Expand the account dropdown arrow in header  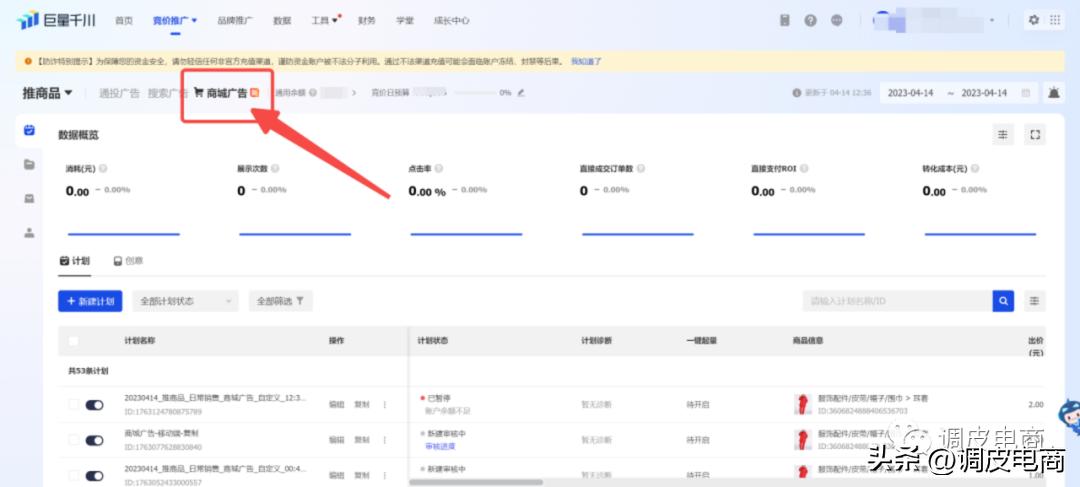click(992, 21)
